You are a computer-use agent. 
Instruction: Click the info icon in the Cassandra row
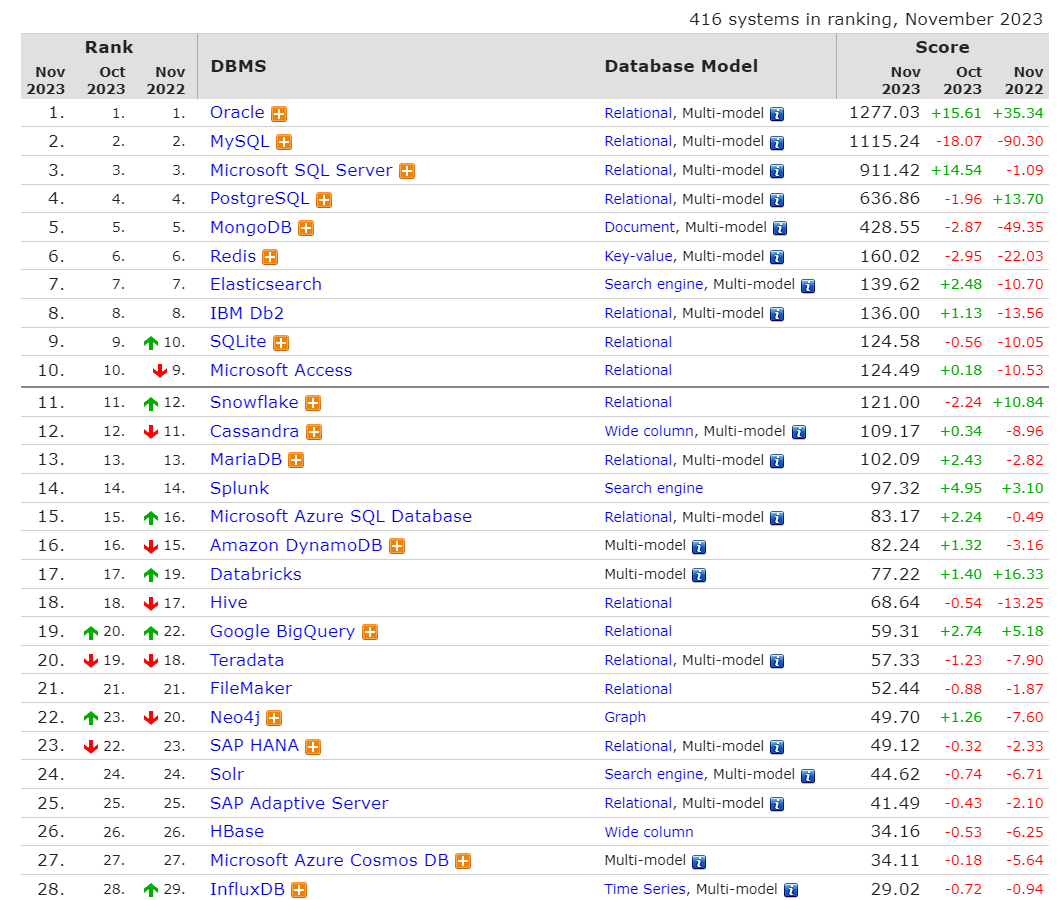click(x=799, y=432)
